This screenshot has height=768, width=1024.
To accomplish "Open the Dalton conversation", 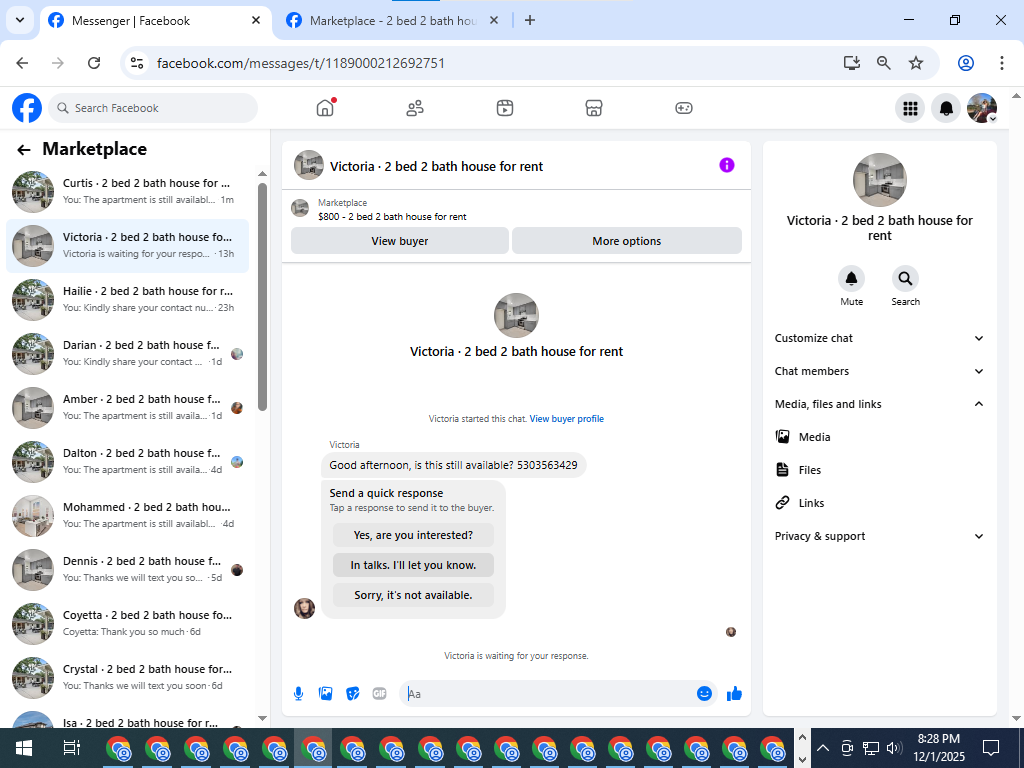I will pos(127,462).
